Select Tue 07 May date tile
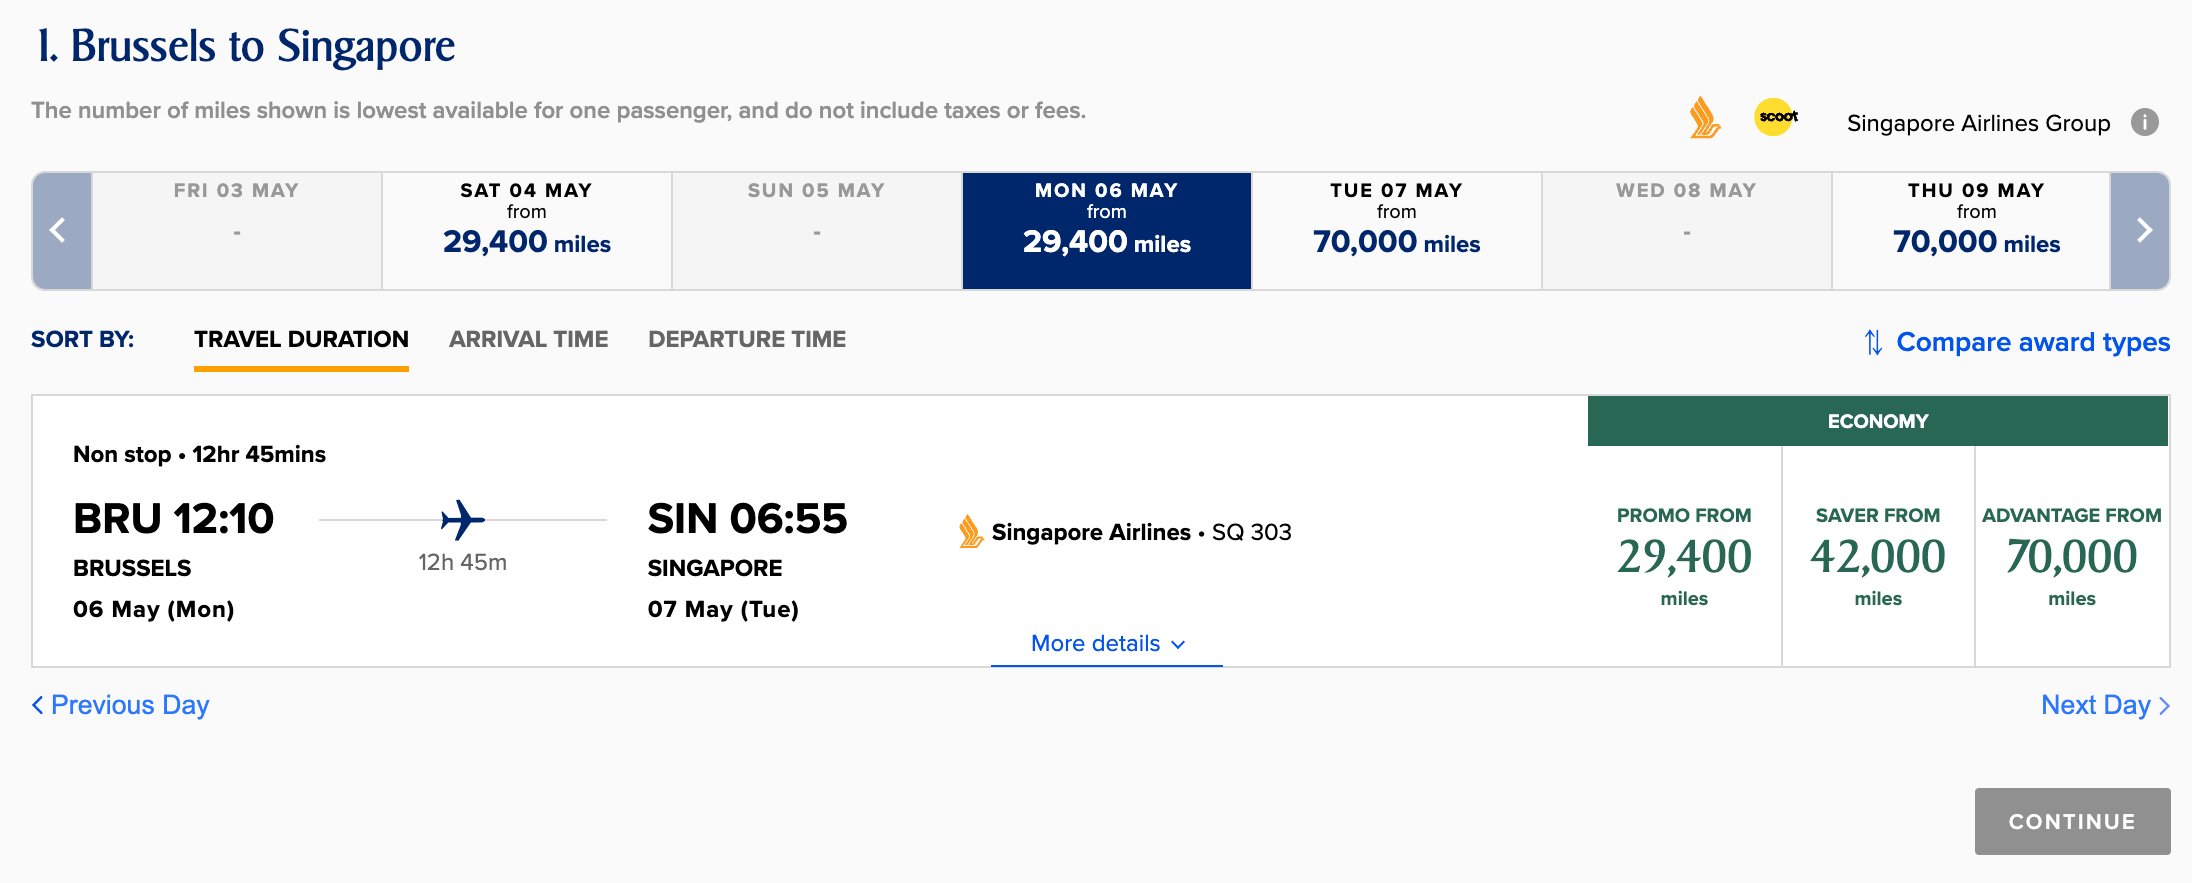2192x883 pixels. [1396, 231]
